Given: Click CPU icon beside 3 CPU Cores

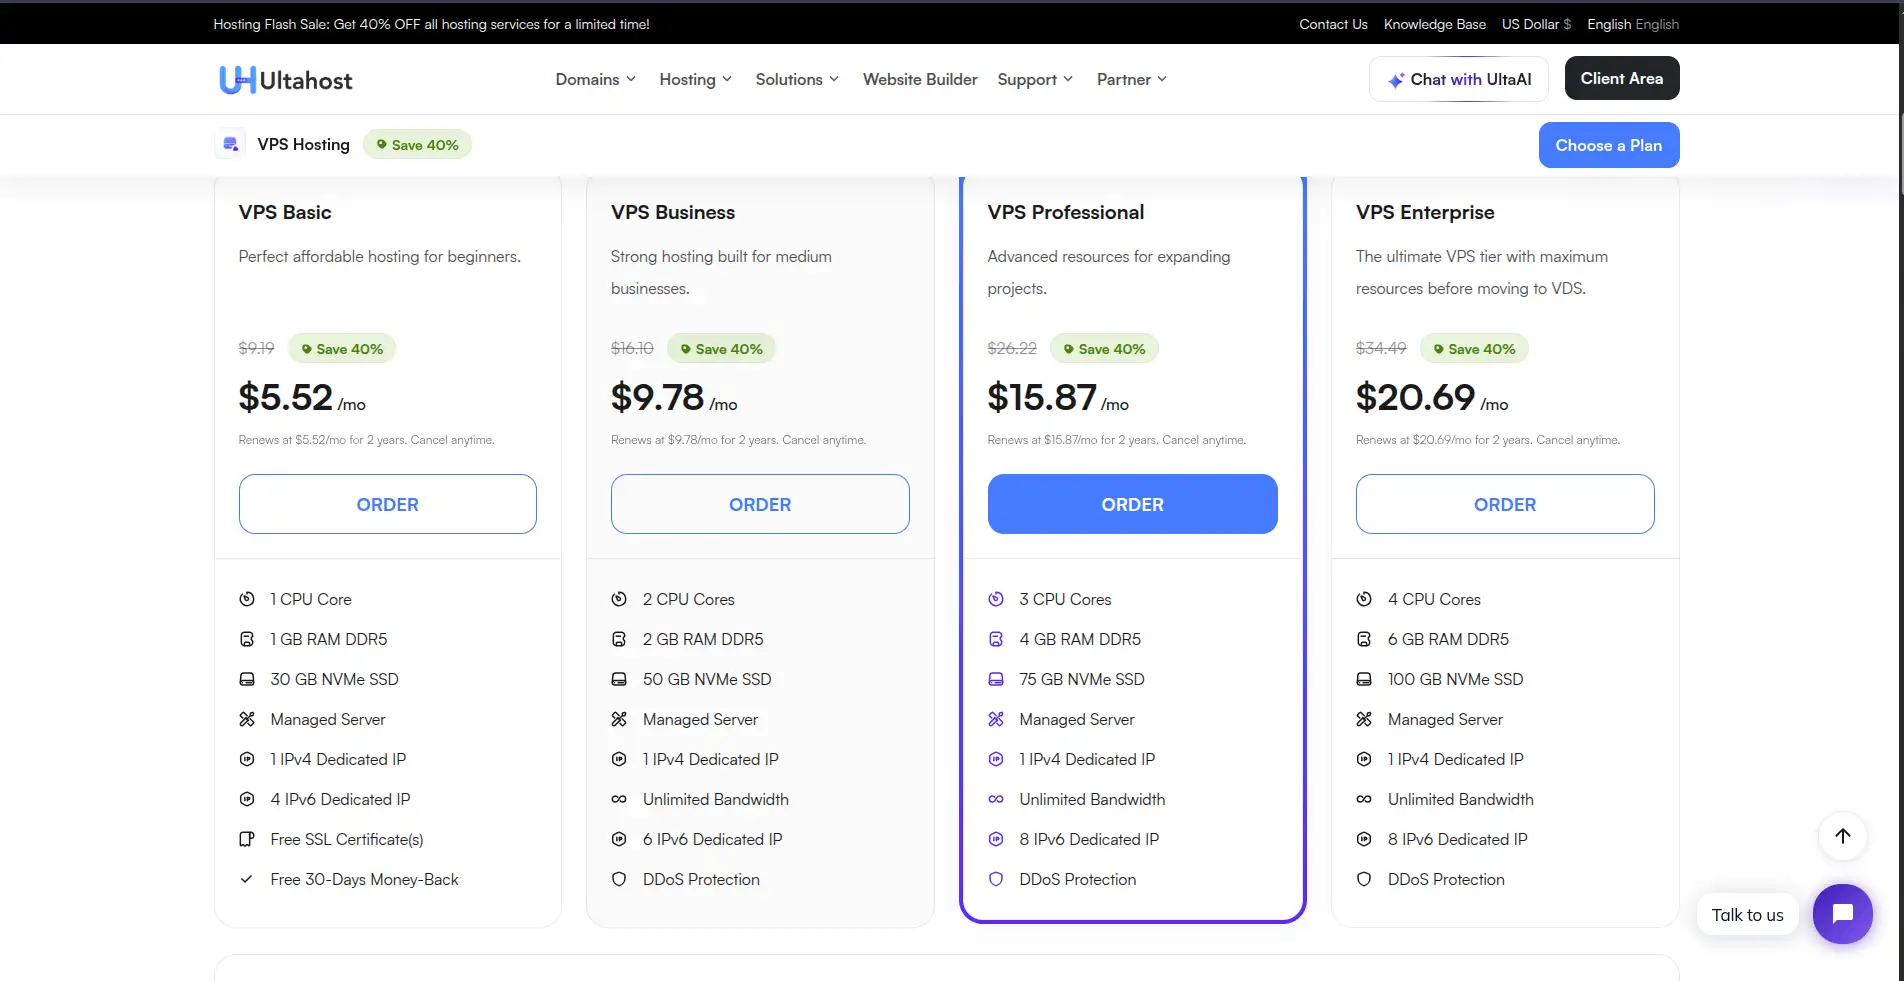Looking at the screenshot, I should pyautogui.click(x=996, y=599).
